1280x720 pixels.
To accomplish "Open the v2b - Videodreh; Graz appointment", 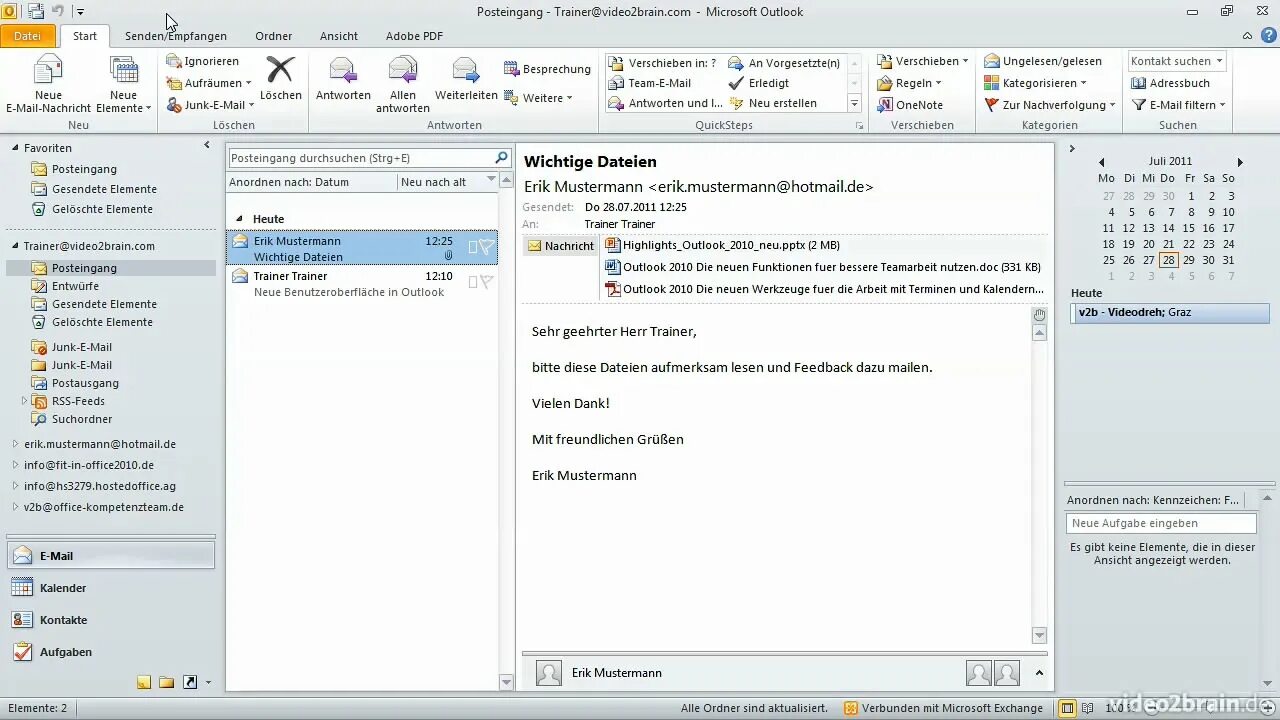I will (x=1170, y=313).
